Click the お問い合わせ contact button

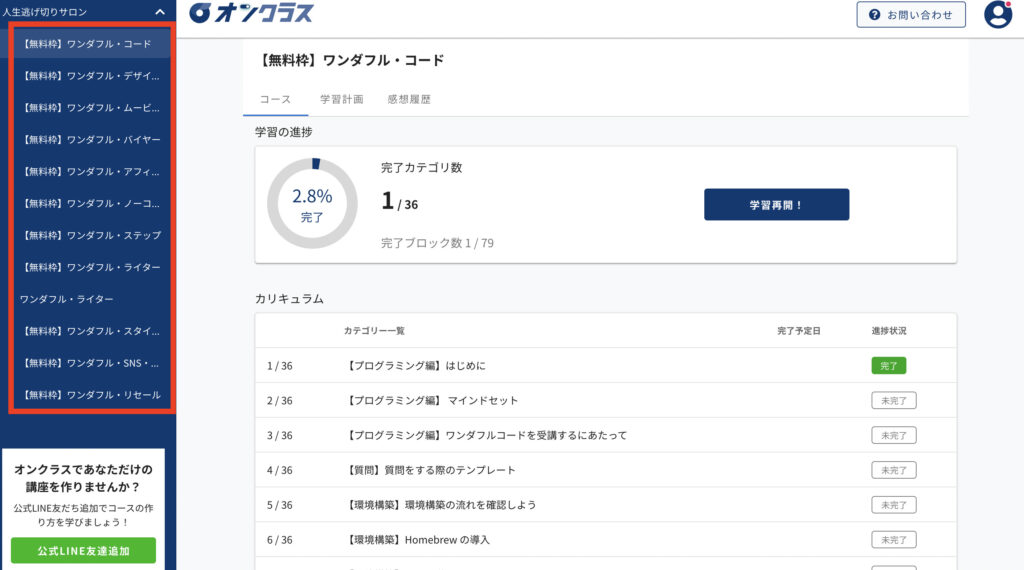point(911,14)
